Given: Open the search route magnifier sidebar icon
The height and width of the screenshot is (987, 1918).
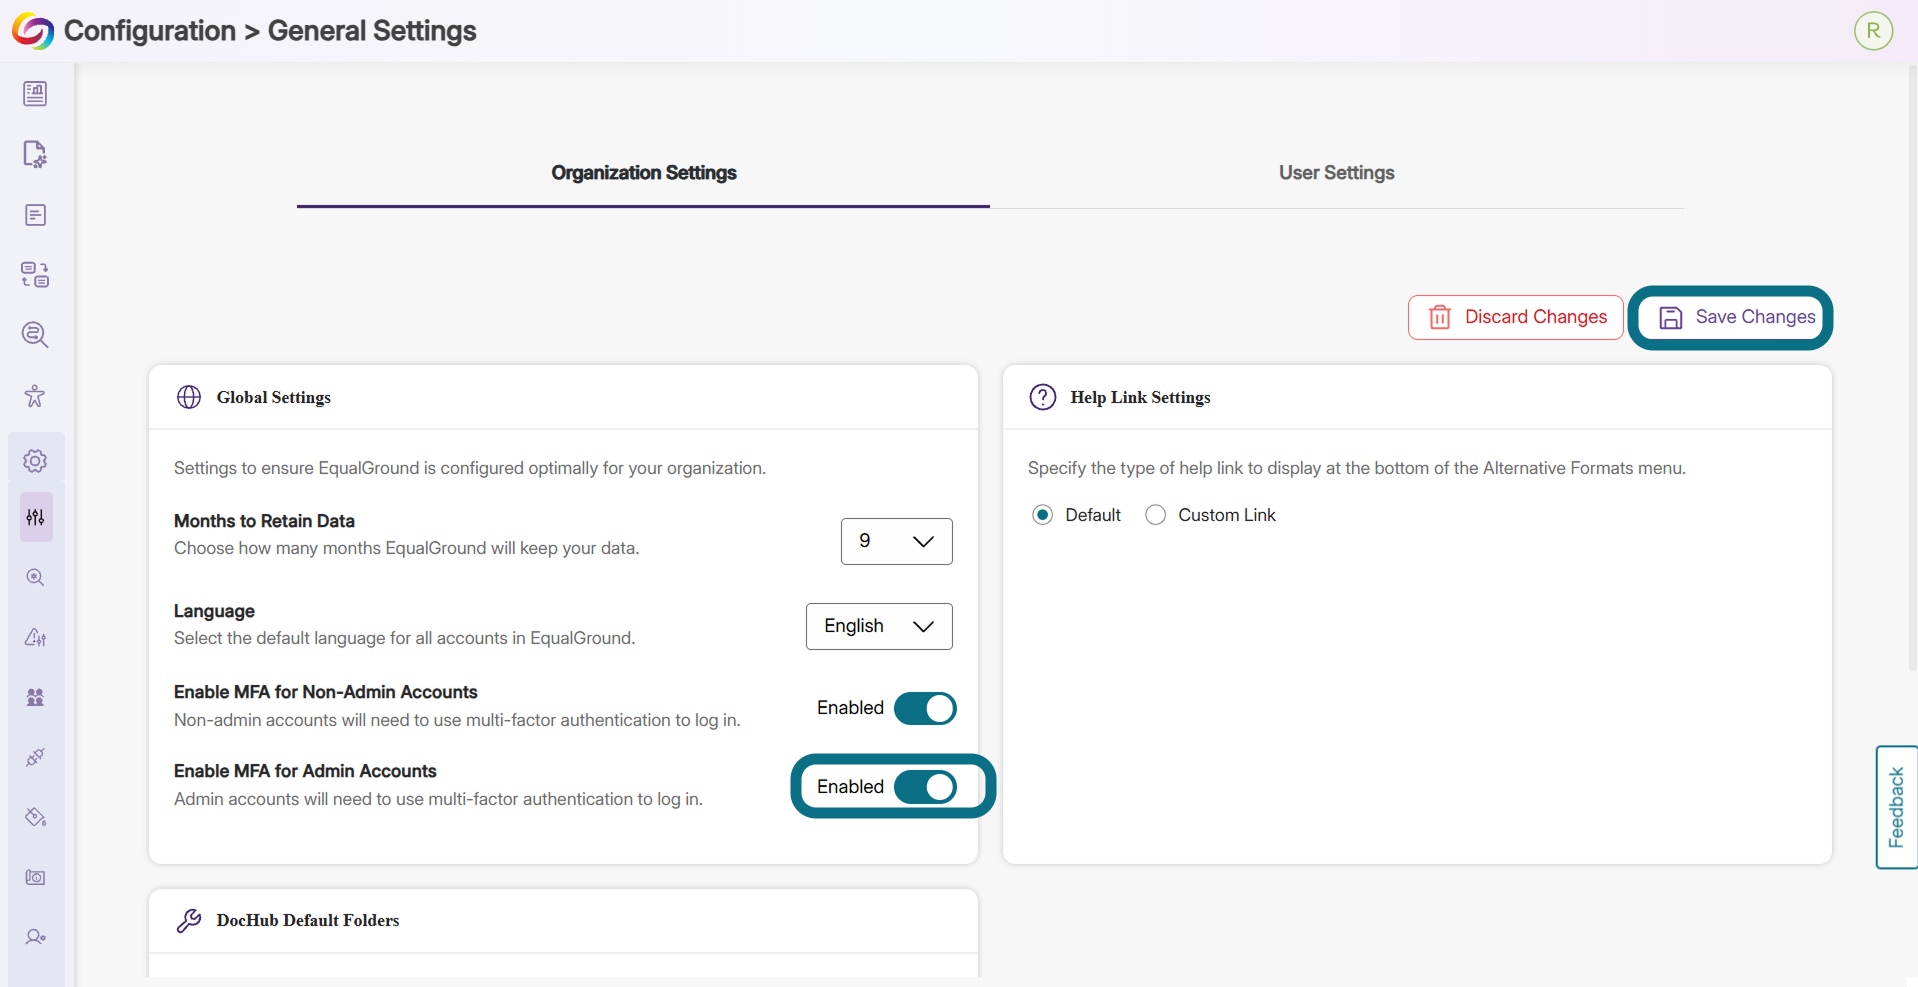Looking at the screenshot, I should click(35, 335).
